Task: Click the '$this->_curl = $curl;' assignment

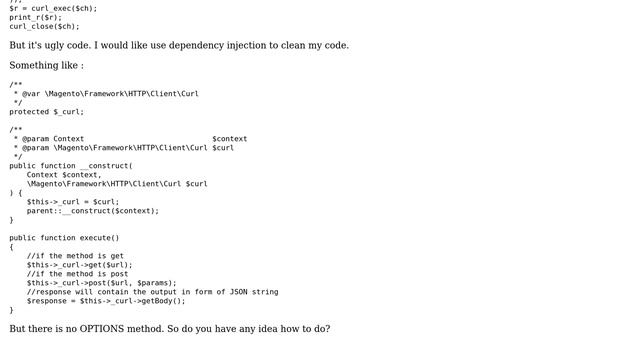Action: point(73,202)
